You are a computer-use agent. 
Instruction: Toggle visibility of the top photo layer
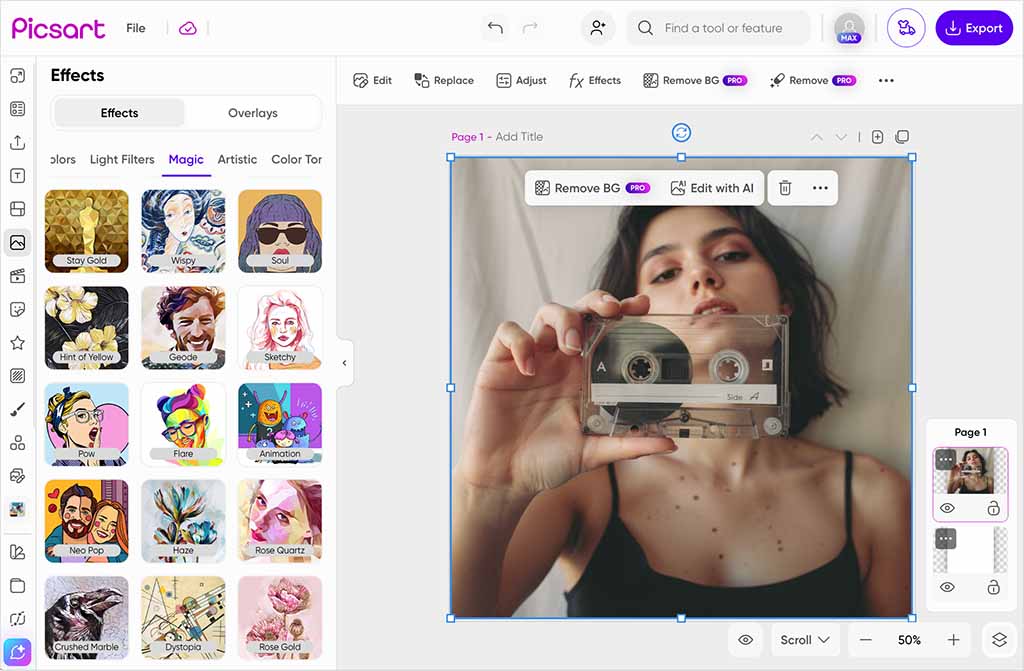[x=947, y=508]
